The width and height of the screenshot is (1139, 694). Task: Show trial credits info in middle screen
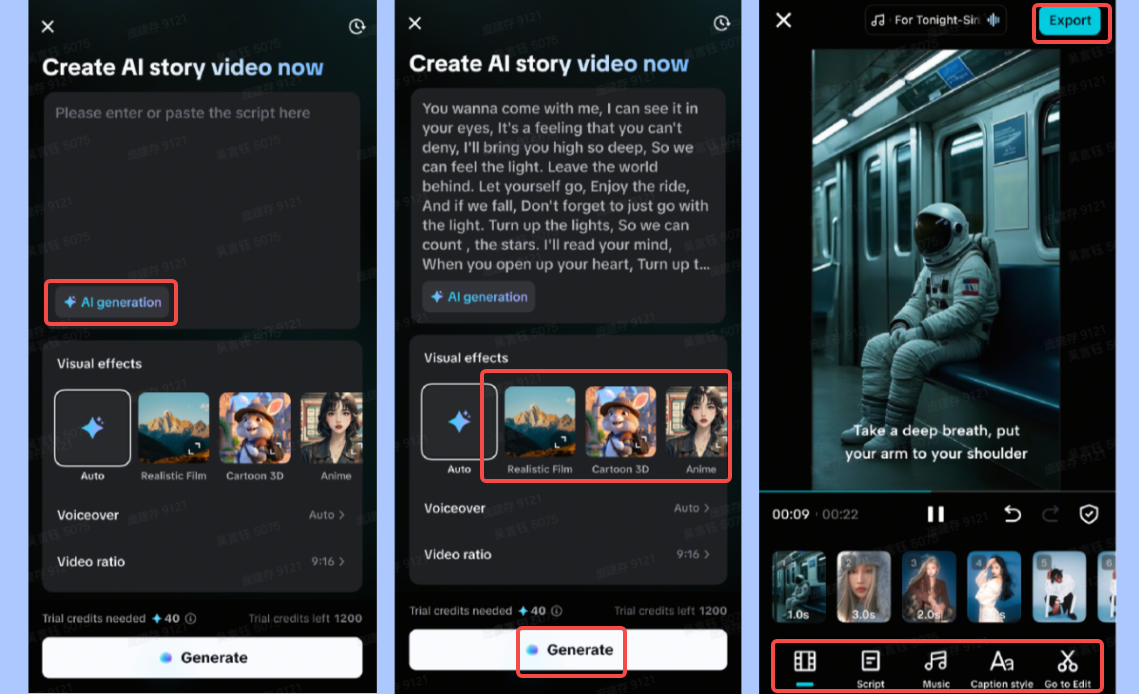click(557, 611)
